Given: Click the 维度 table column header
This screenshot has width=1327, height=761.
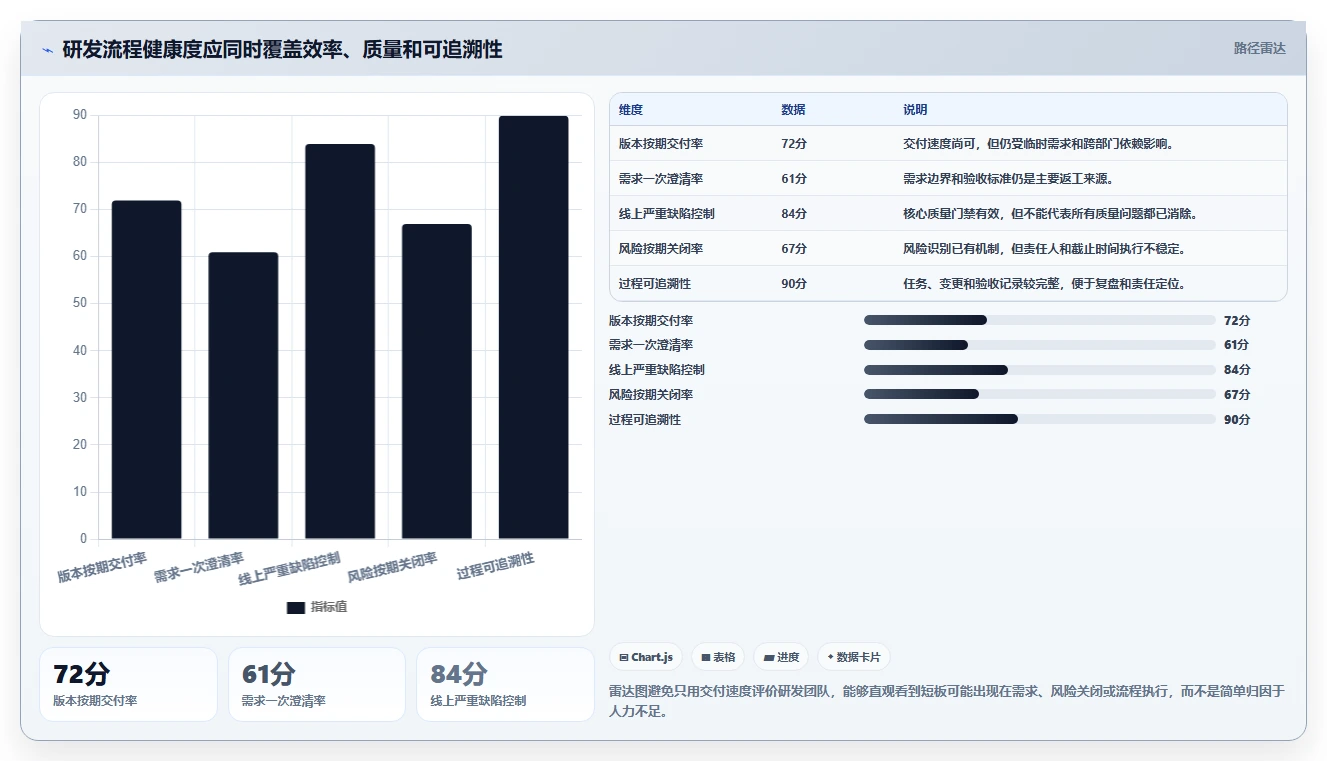Looking at the screenshot, I should pos(631,110).
